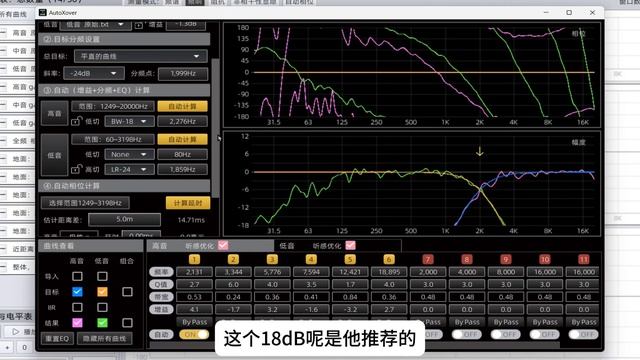Viewport: 640px width, 360px height.
Task: Open BW-18 low-cut filter dropdown
Action: tap(129, 121)
